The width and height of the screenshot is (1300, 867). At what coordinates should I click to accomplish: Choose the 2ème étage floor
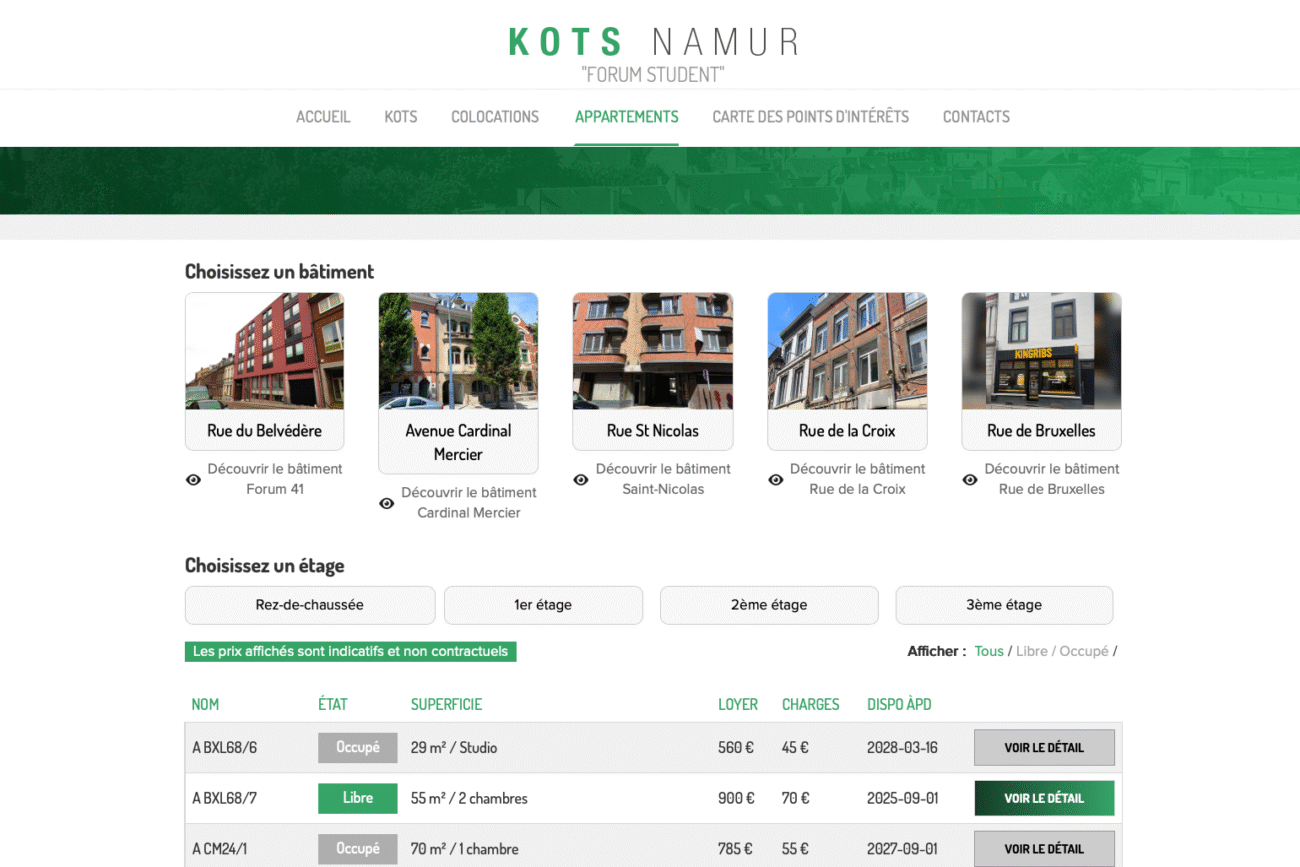(x=768, y=605)
